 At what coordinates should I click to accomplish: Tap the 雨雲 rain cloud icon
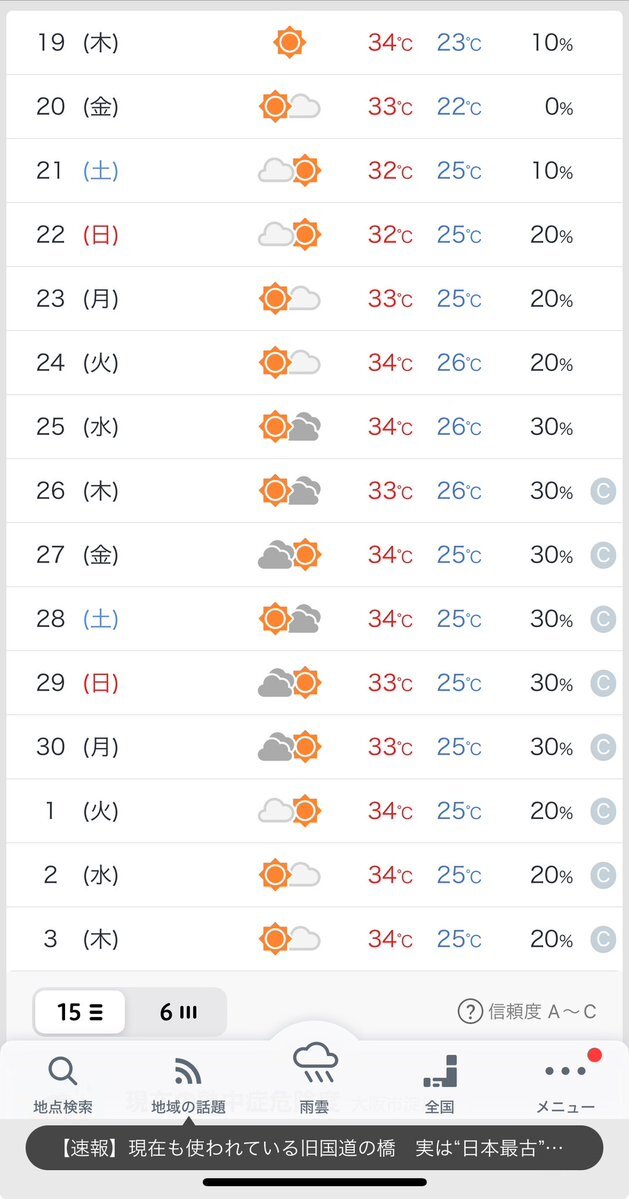[315, 1064]
